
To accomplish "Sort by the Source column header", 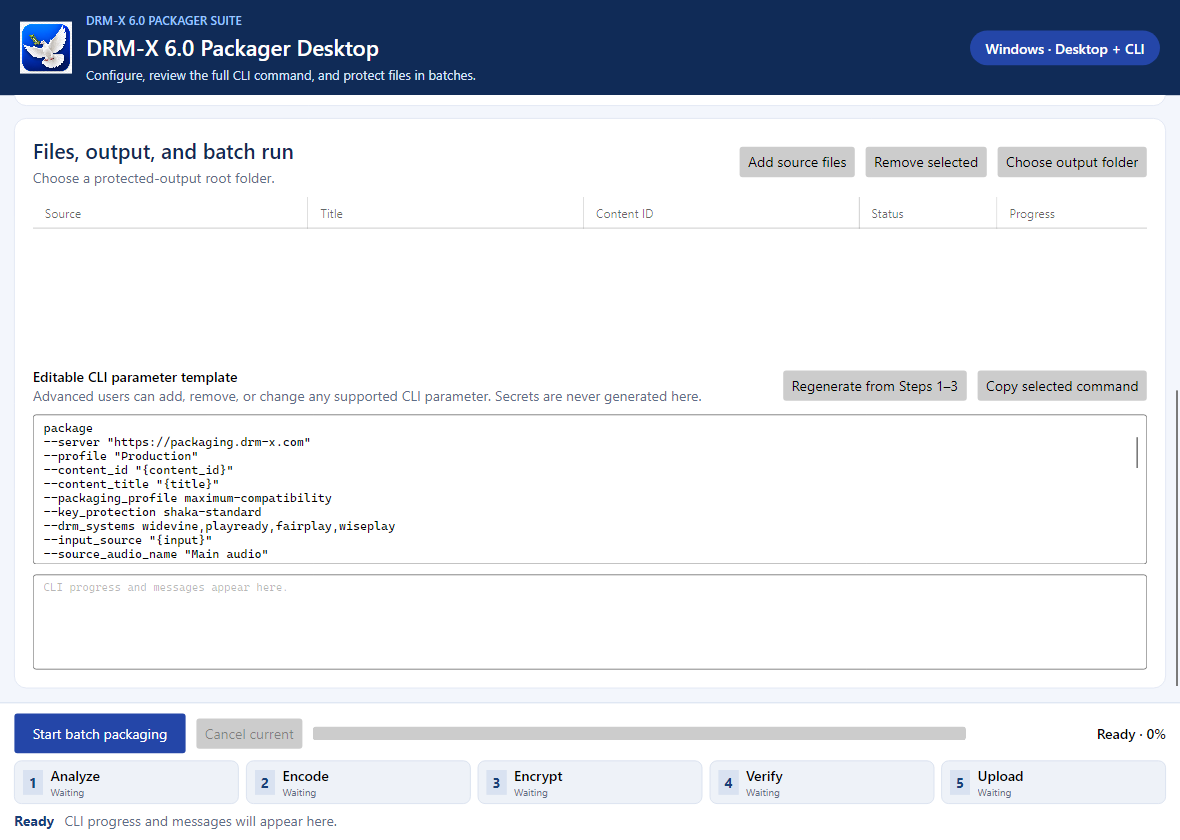I will click(x=63, y=214).
